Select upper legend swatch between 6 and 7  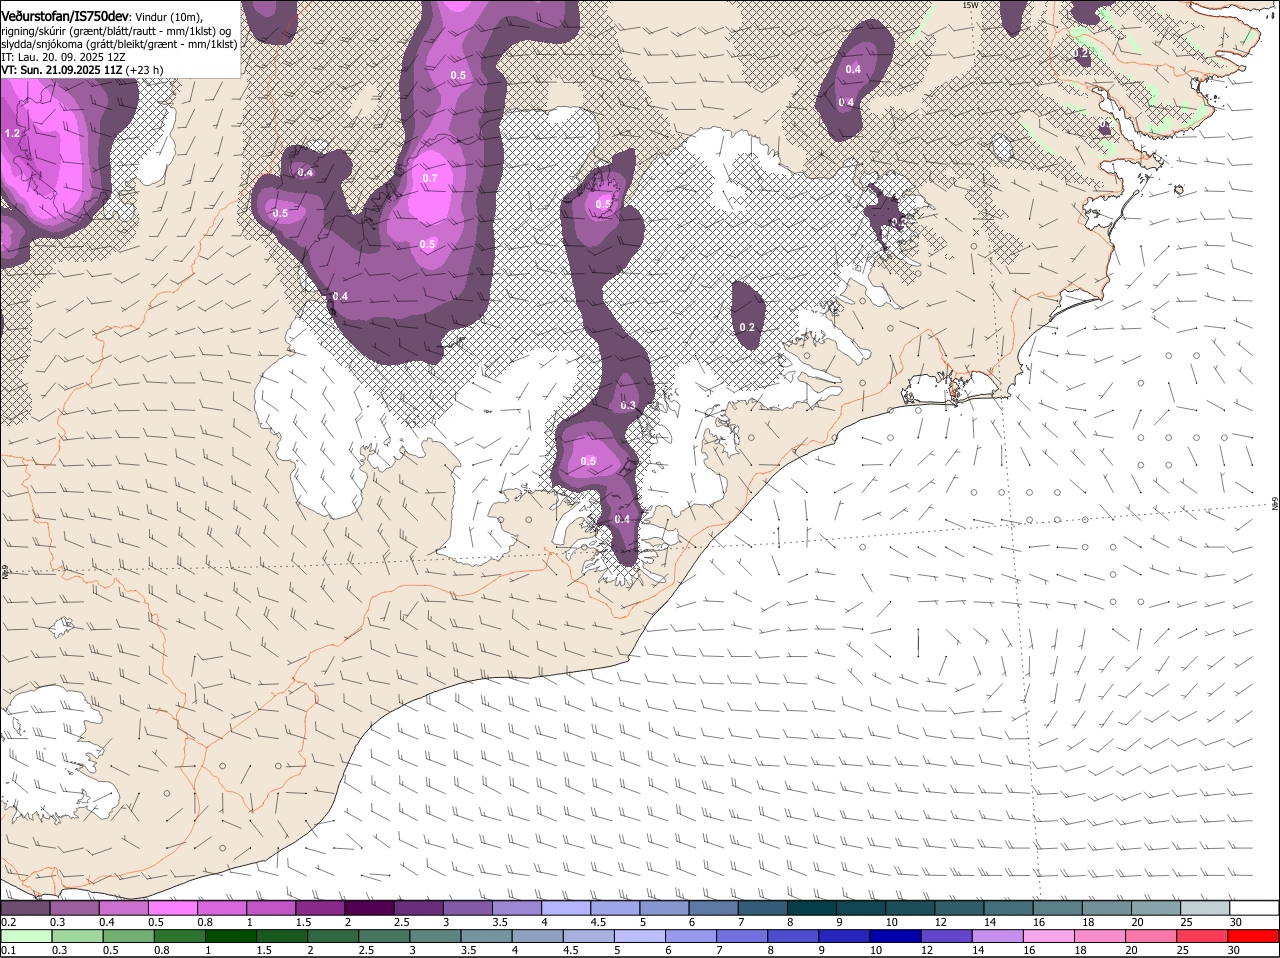click(x=713, y=908)
